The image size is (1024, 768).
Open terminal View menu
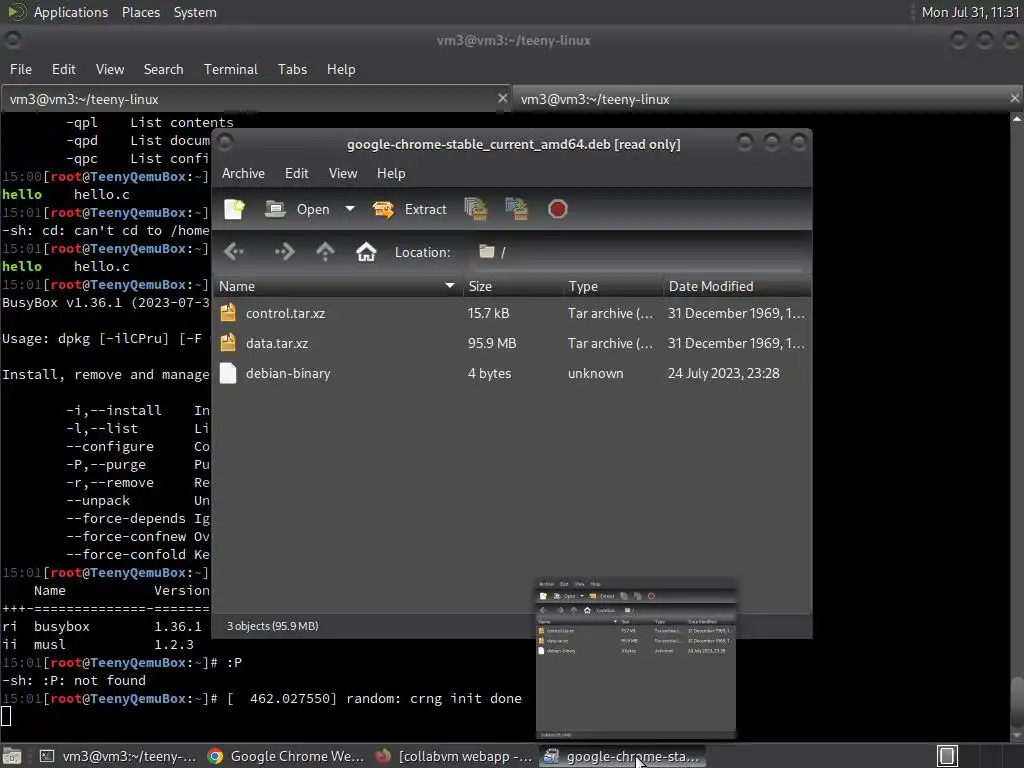(x=110, y=69)
